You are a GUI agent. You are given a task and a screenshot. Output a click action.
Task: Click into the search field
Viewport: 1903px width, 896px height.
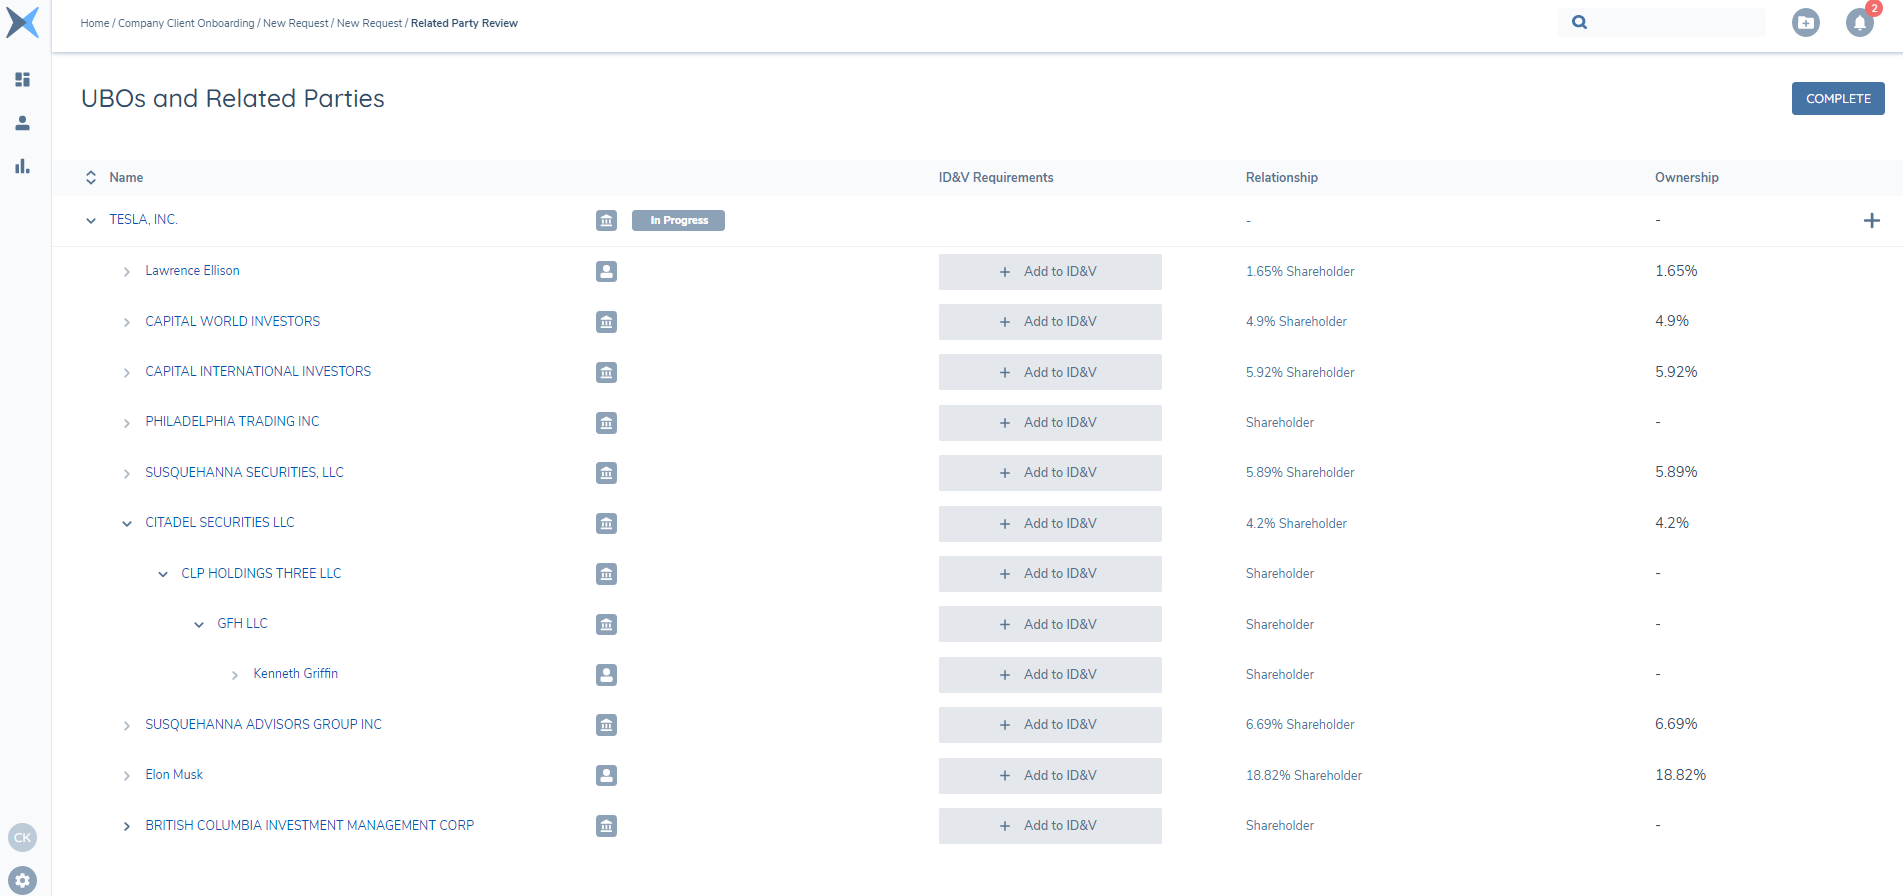[x=1675, y=23]
